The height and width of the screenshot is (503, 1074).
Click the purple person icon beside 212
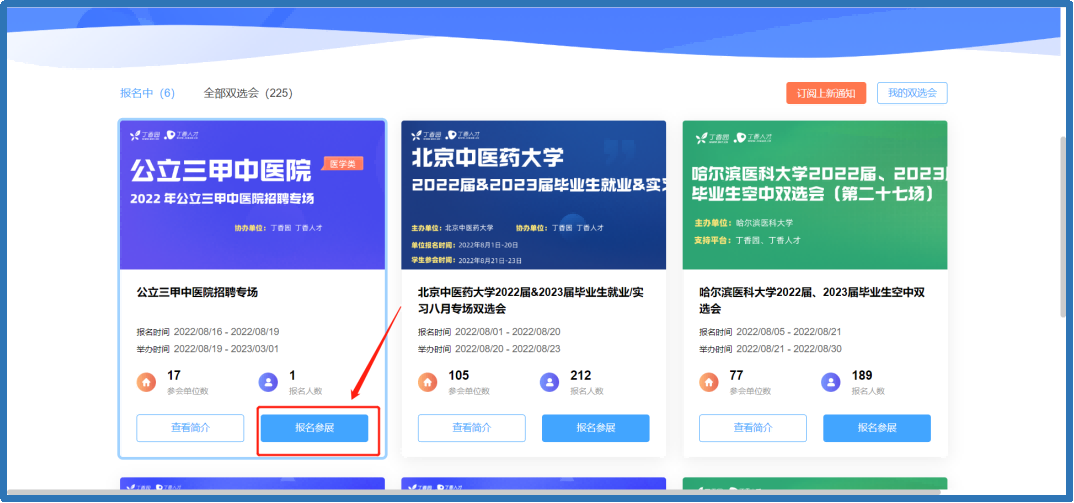(549, 382)
